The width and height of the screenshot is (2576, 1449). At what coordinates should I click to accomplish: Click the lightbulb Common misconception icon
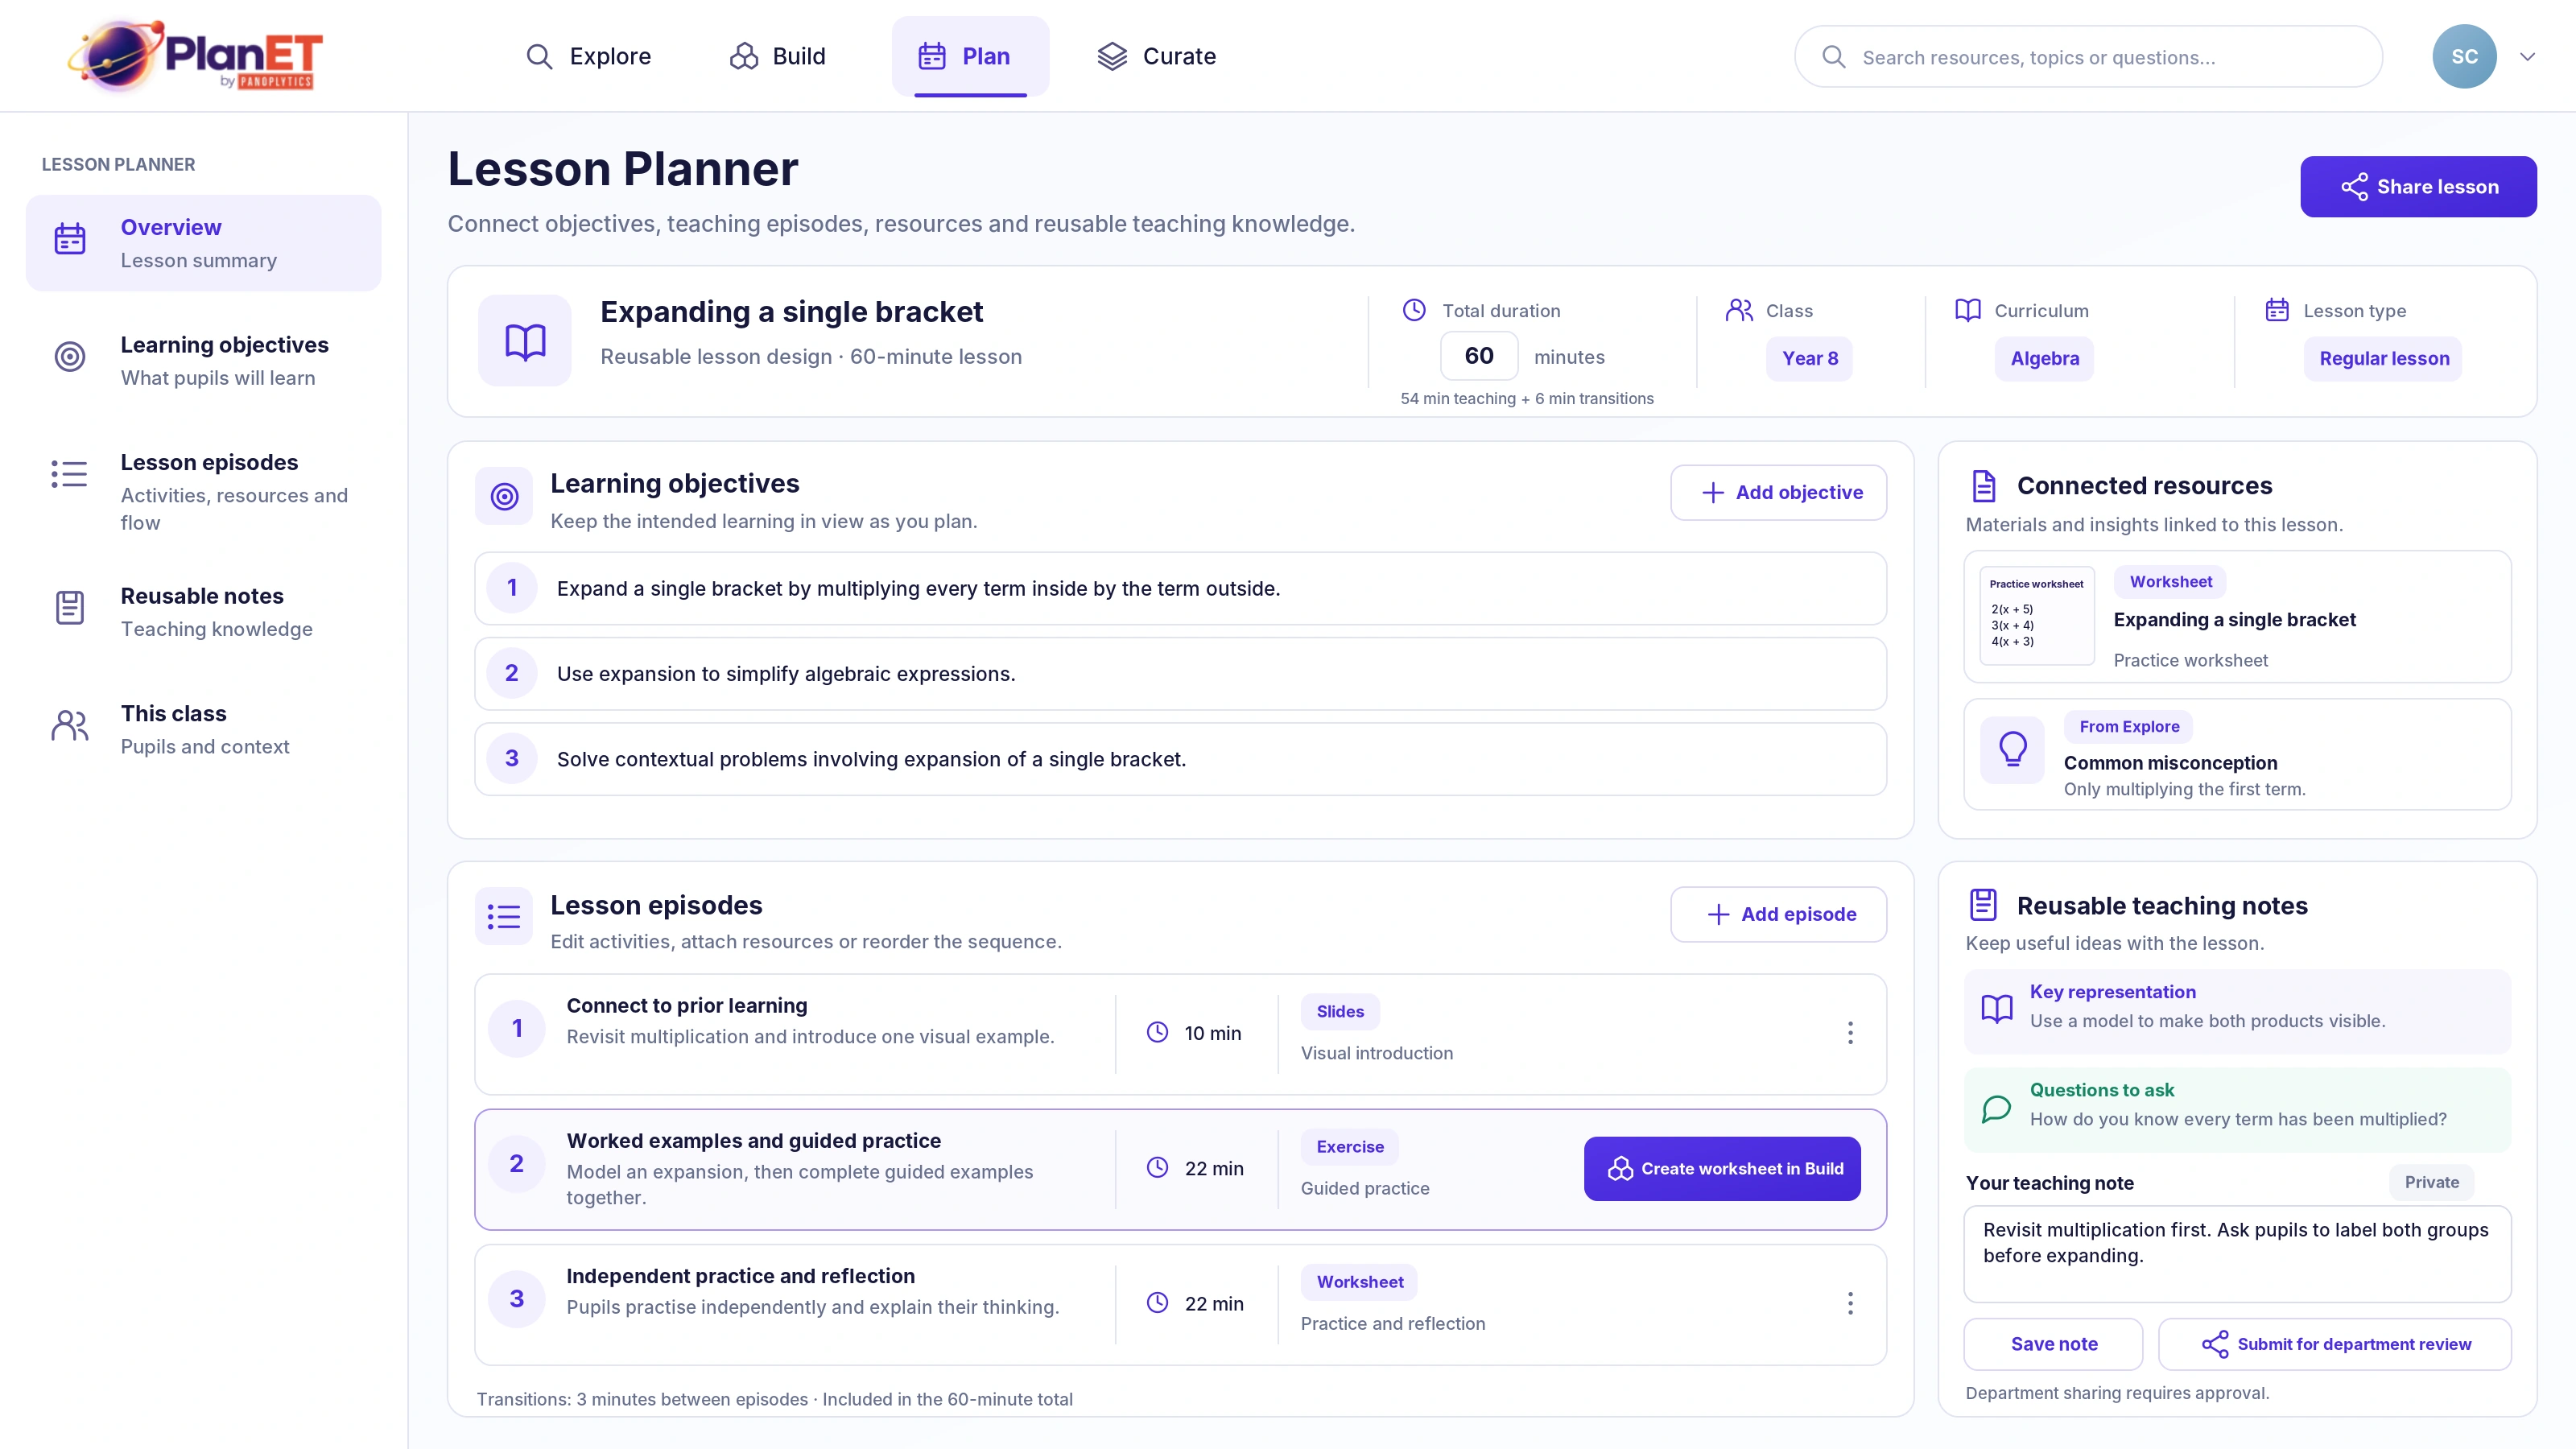[x=2013, y=750]
